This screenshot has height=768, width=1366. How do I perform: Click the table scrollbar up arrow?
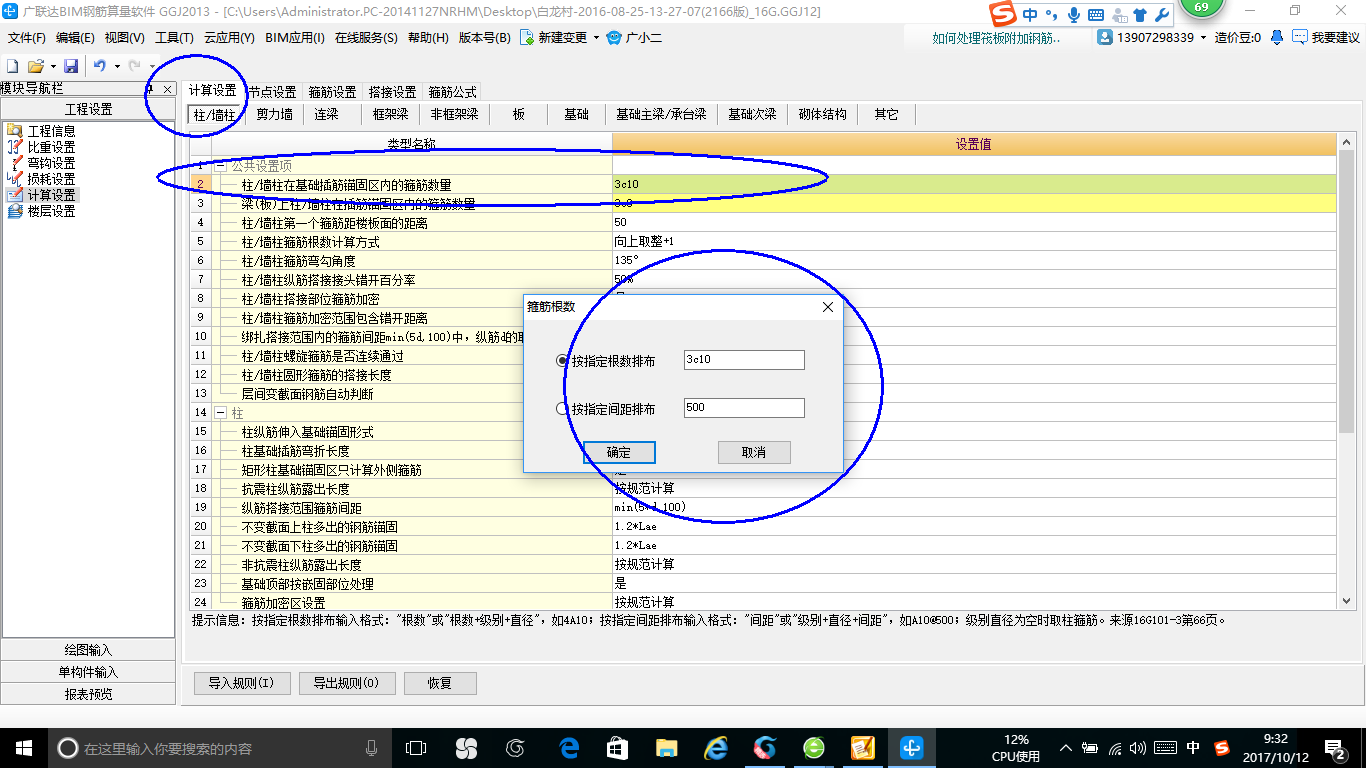1346,143
